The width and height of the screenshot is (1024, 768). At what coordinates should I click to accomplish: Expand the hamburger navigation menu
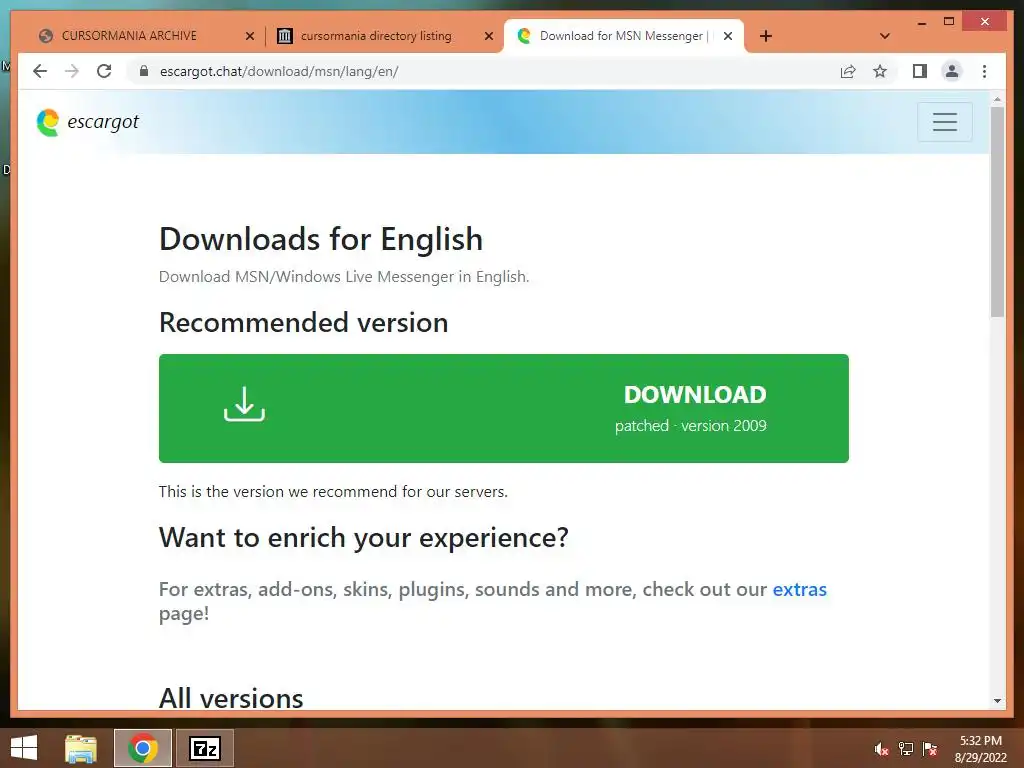point(944,121)
